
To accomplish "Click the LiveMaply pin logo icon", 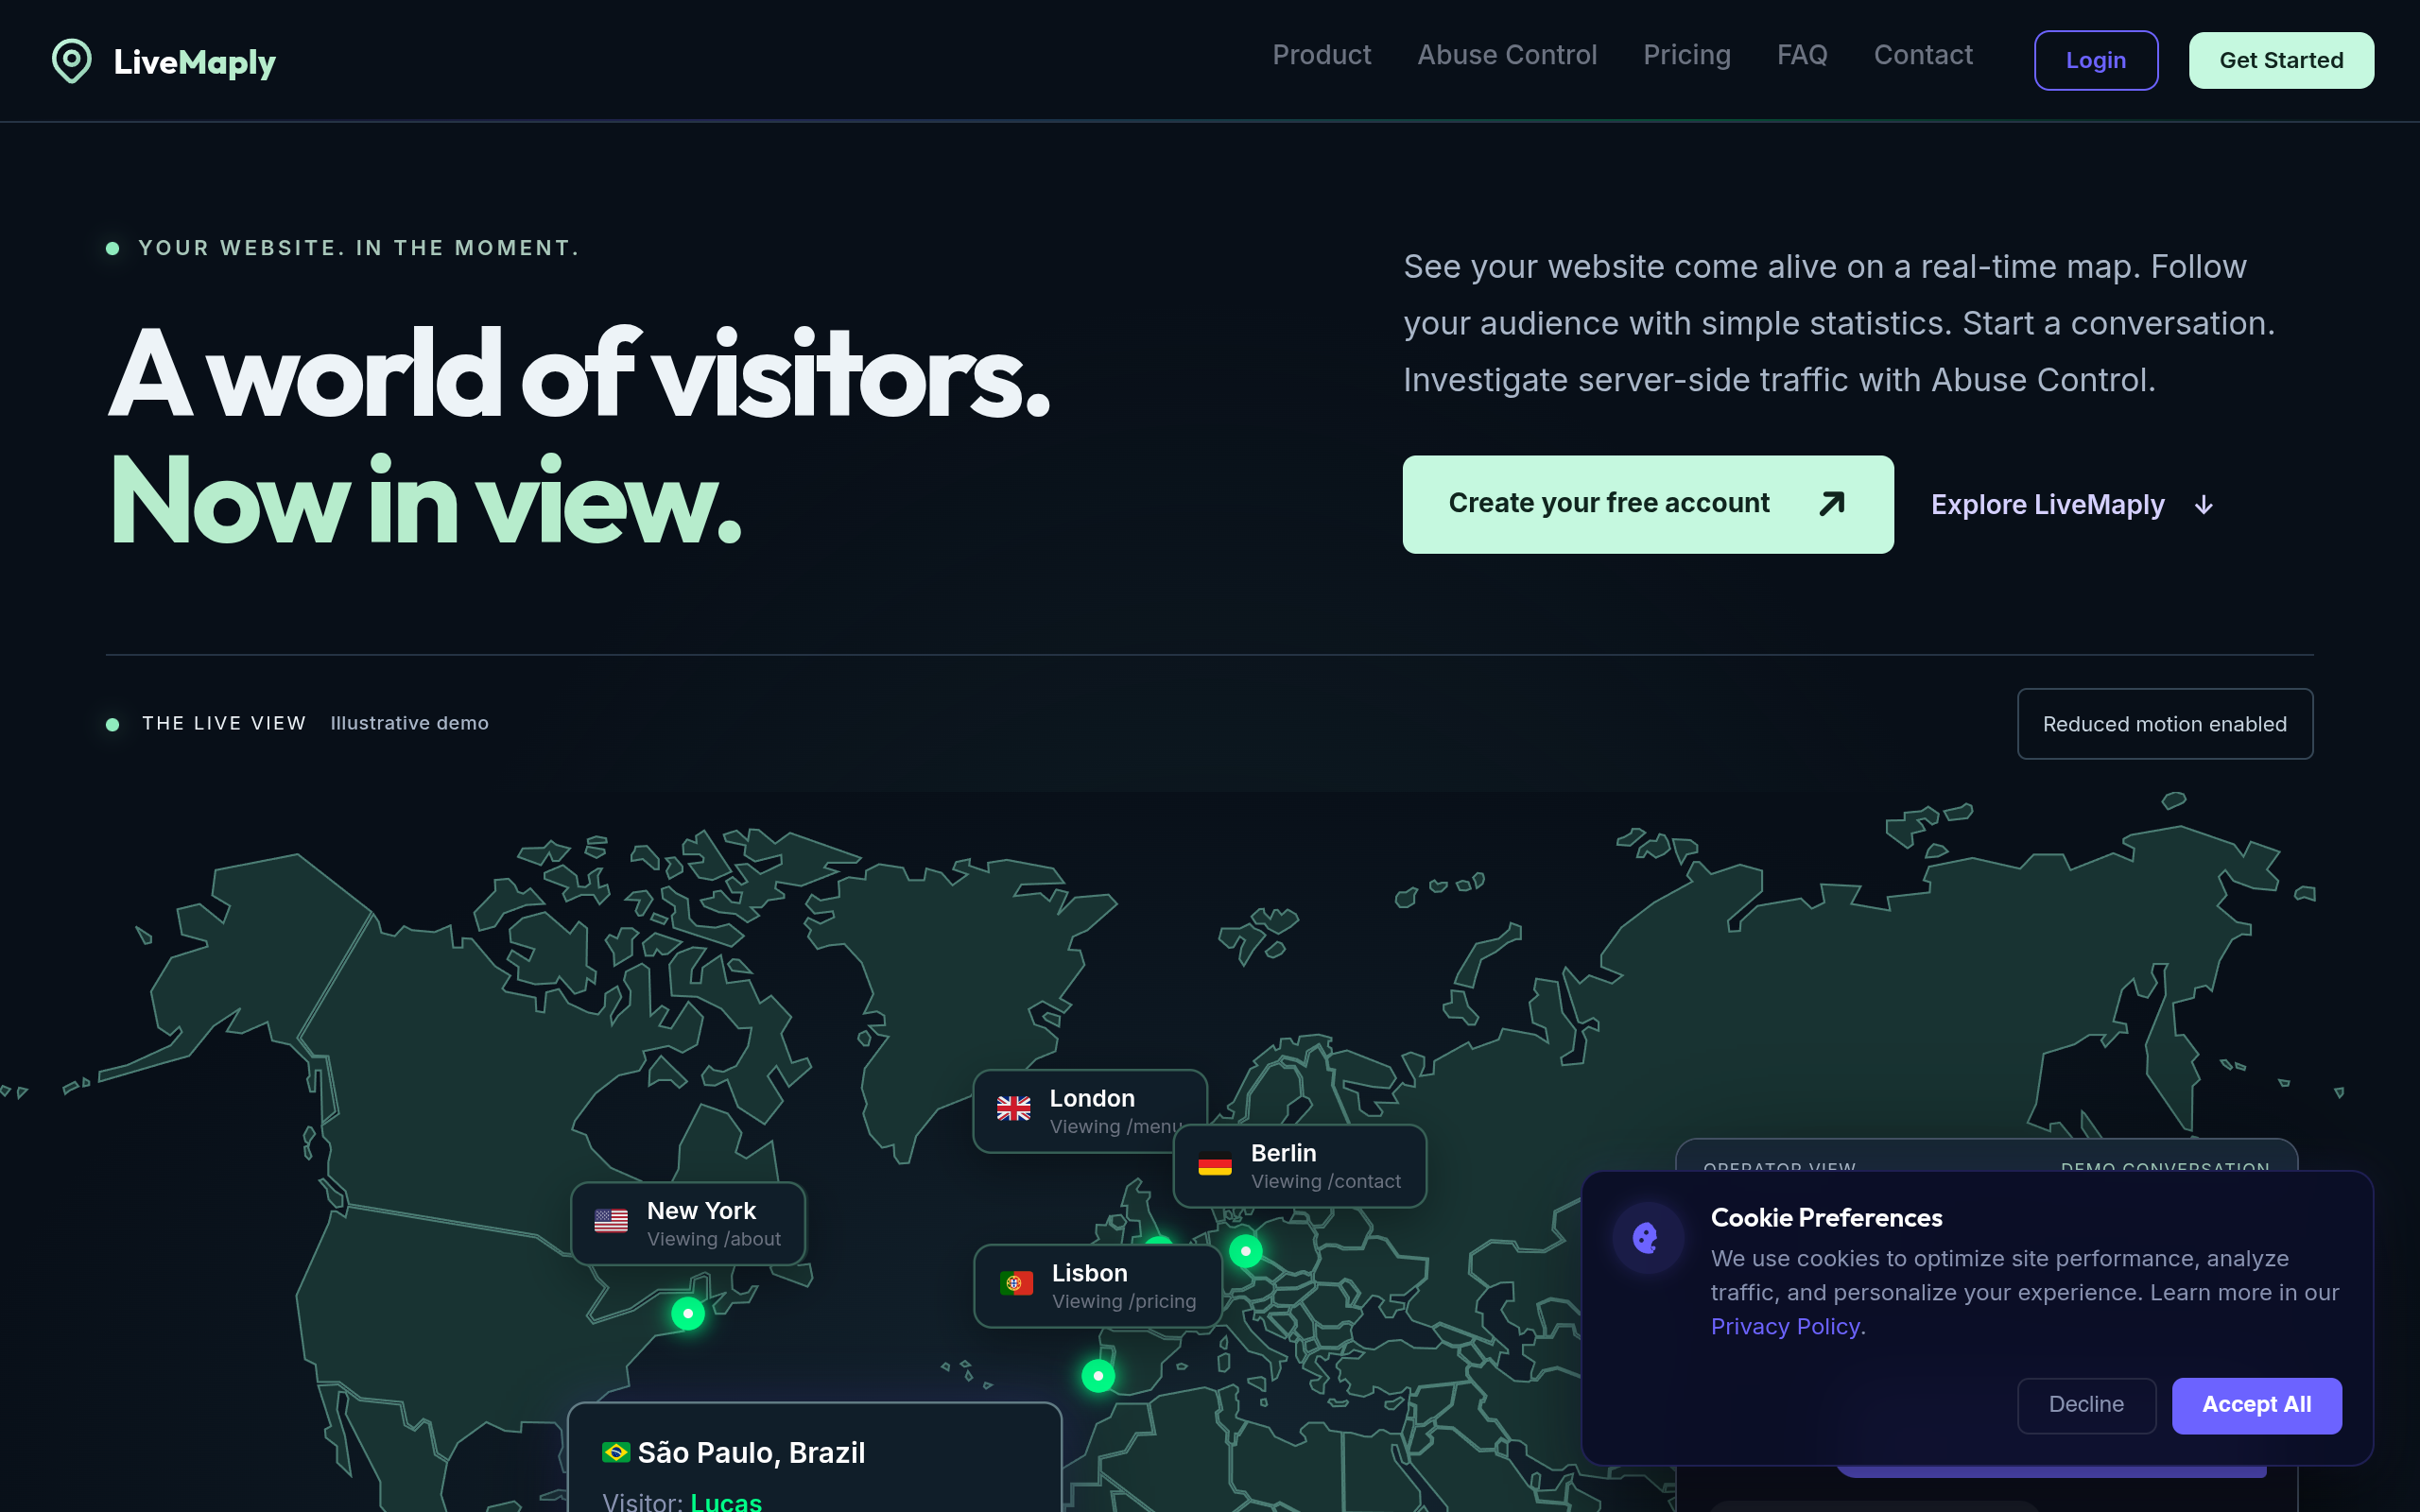I will 71,61.
